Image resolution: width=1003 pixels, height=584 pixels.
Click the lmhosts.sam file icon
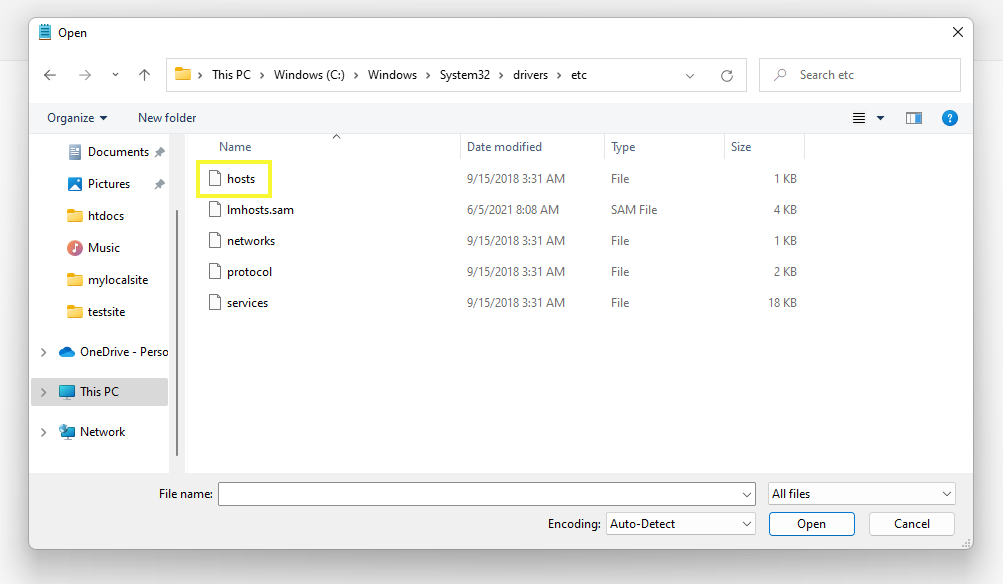[215, 209]
